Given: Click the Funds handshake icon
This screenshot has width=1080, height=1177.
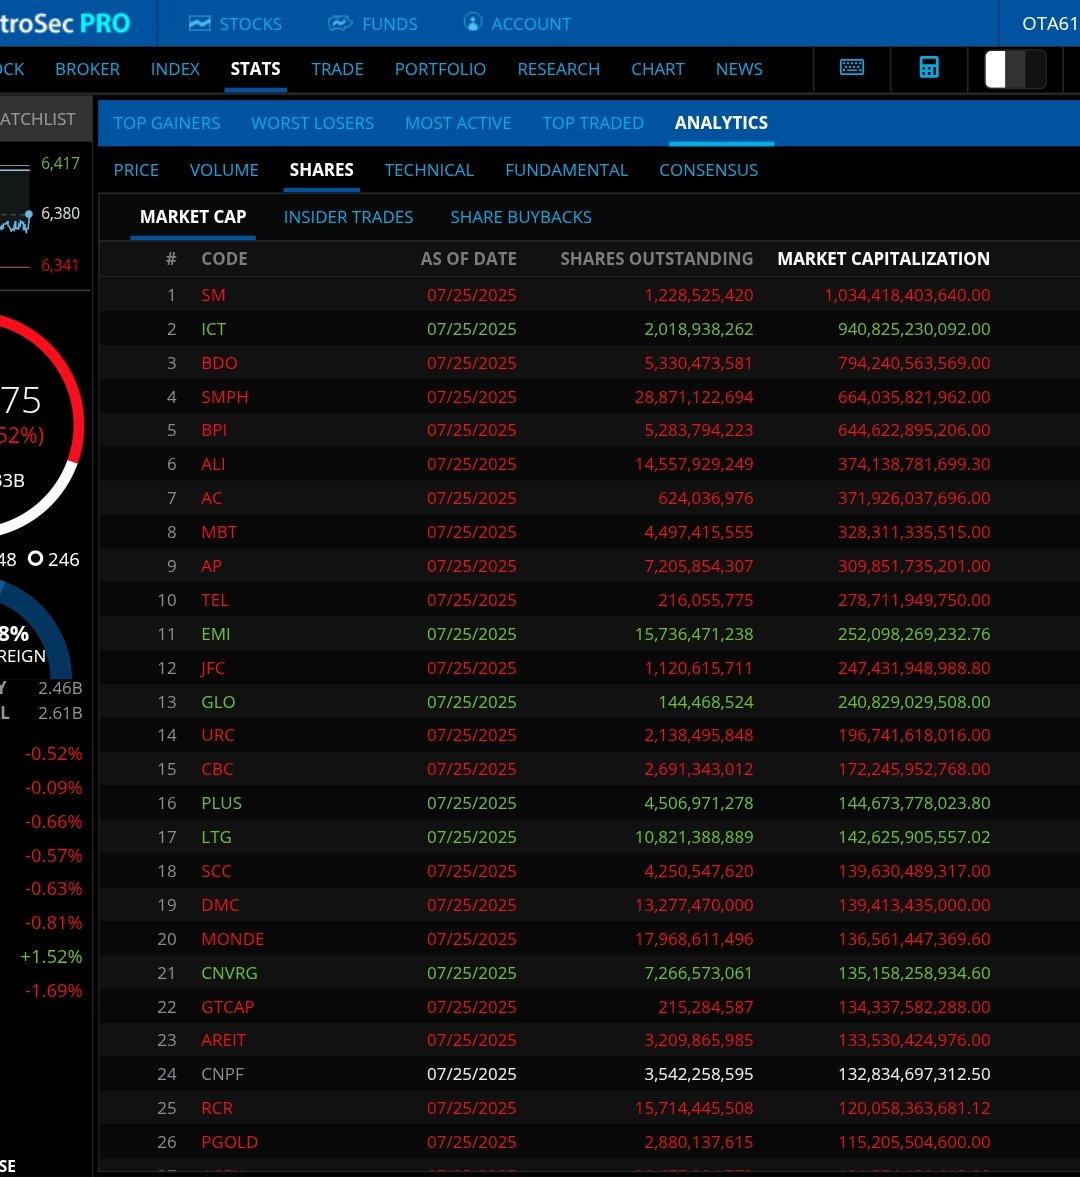Looking at the screenshot, I should click(x=340, y=23).
